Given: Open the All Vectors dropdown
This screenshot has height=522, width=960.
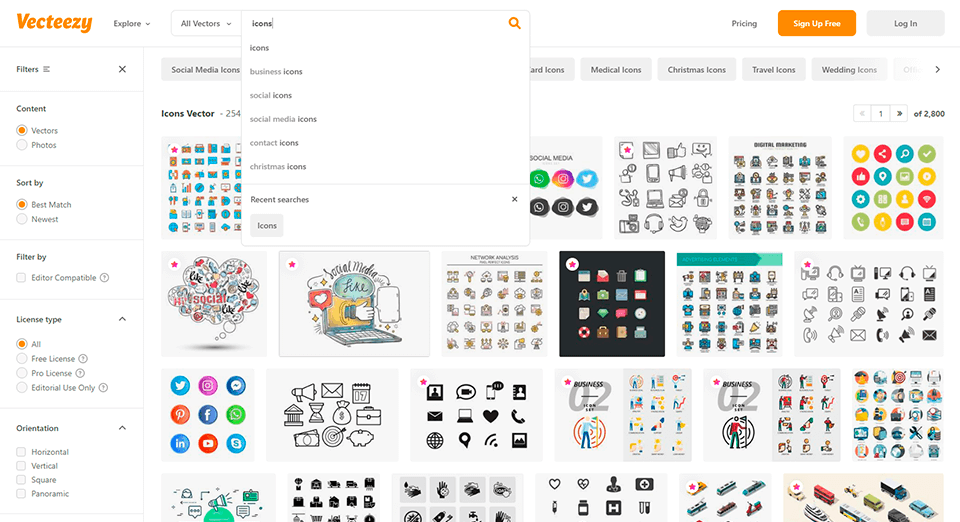Looking at the screenshot, I should tap(206, 23).
